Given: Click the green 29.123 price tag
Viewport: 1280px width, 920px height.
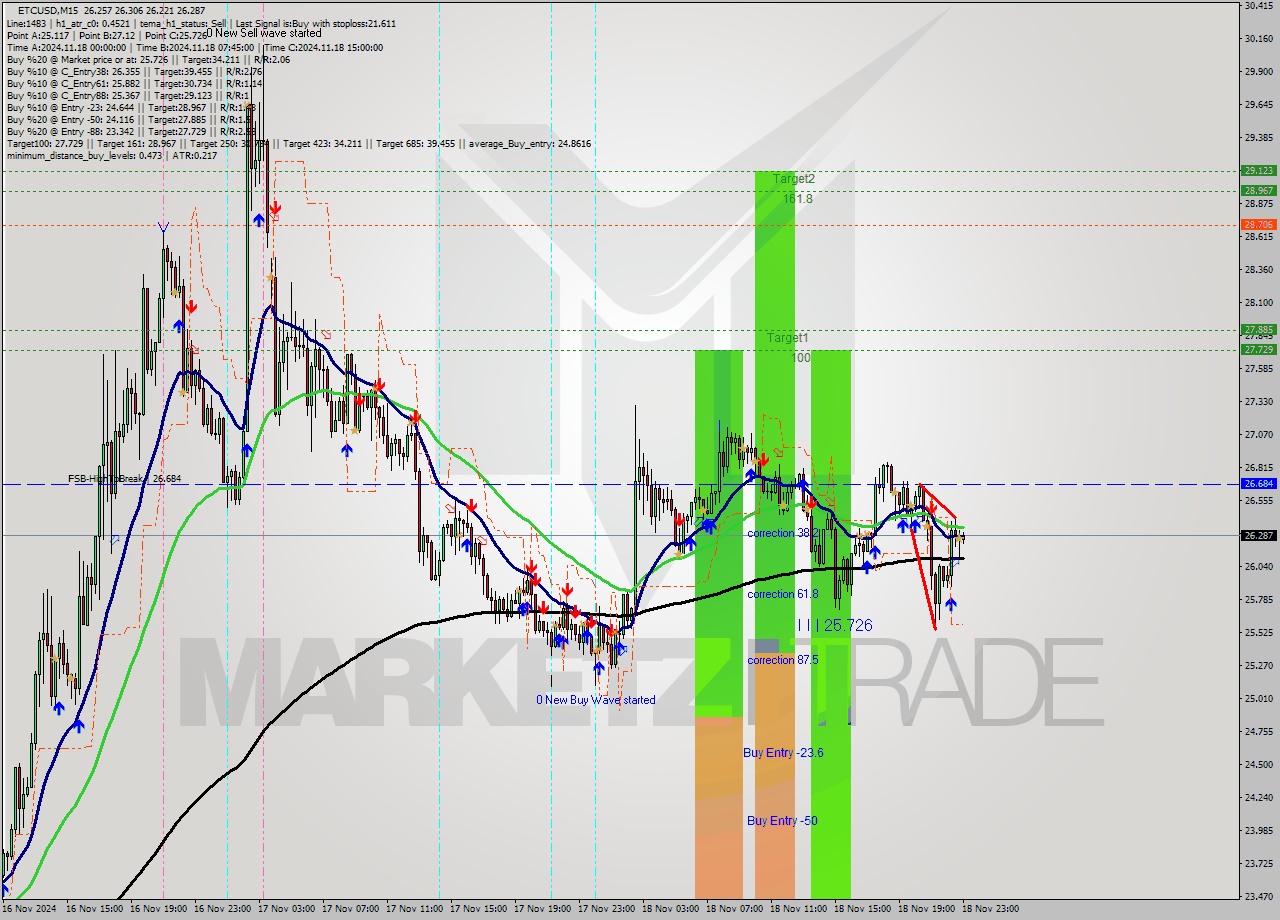Looking at the screenshot, I should pyautogui.click(x=1258, y=170).
